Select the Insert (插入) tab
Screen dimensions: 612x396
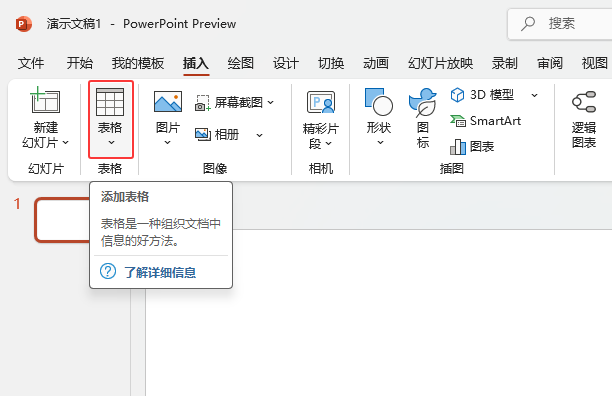[196, 63]
